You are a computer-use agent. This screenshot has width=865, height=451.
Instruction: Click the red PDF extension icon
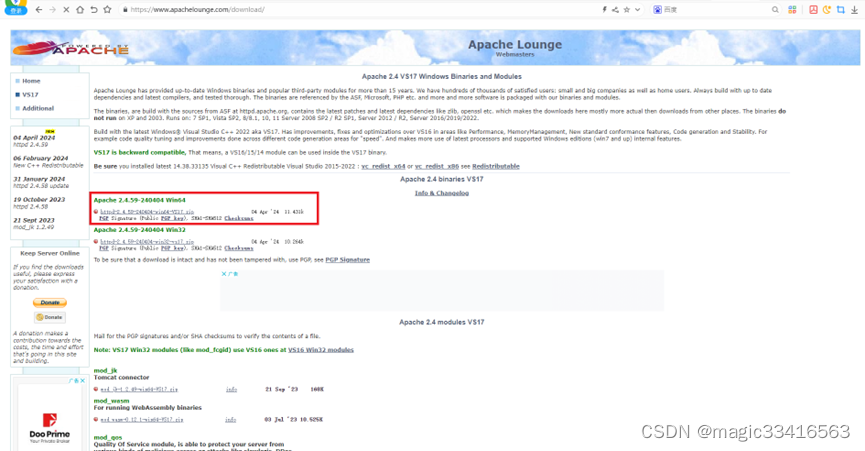[x=813, y=9]
